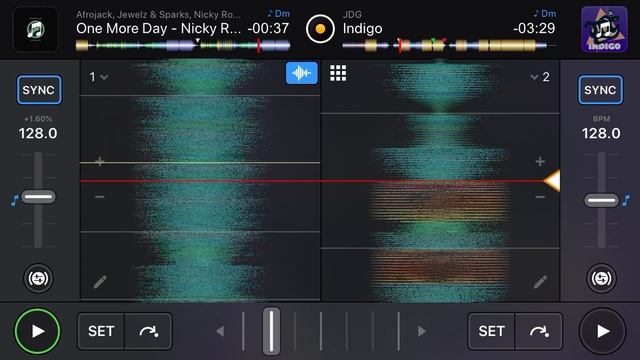Click deck 2 remaining time -03:29
The height and width of the screenshot is (360, 640).
click(x=534, y=29)
